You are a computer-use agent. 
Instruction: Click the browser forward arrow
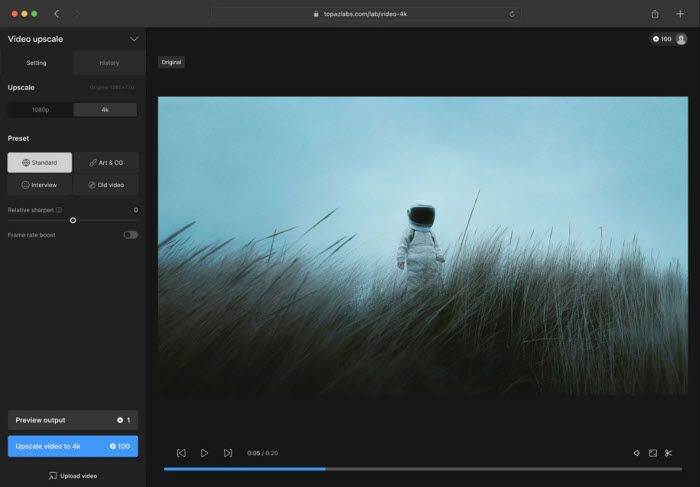[77, 14]
